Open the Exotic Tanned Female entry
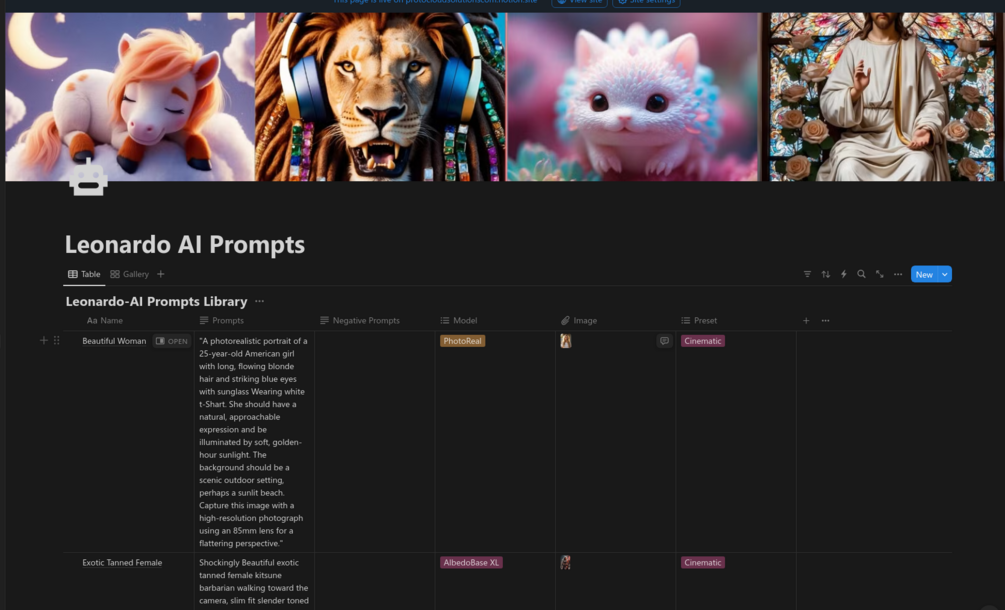 pyautogui.click(x=122, y=563)
